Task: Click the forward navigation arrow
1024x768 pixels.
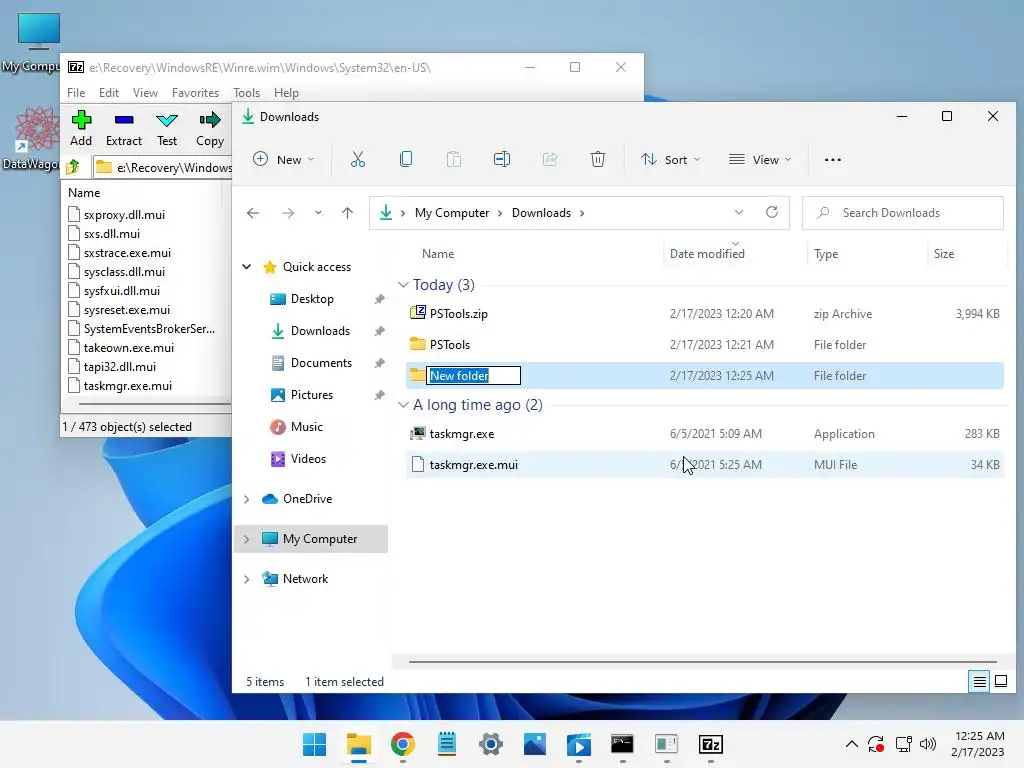Action: (287, 213)
